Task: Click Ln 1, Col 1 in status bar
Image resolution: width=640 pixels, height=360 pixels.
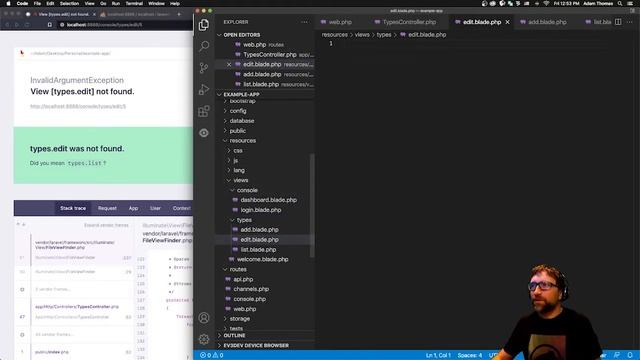Action: (438, 355)
